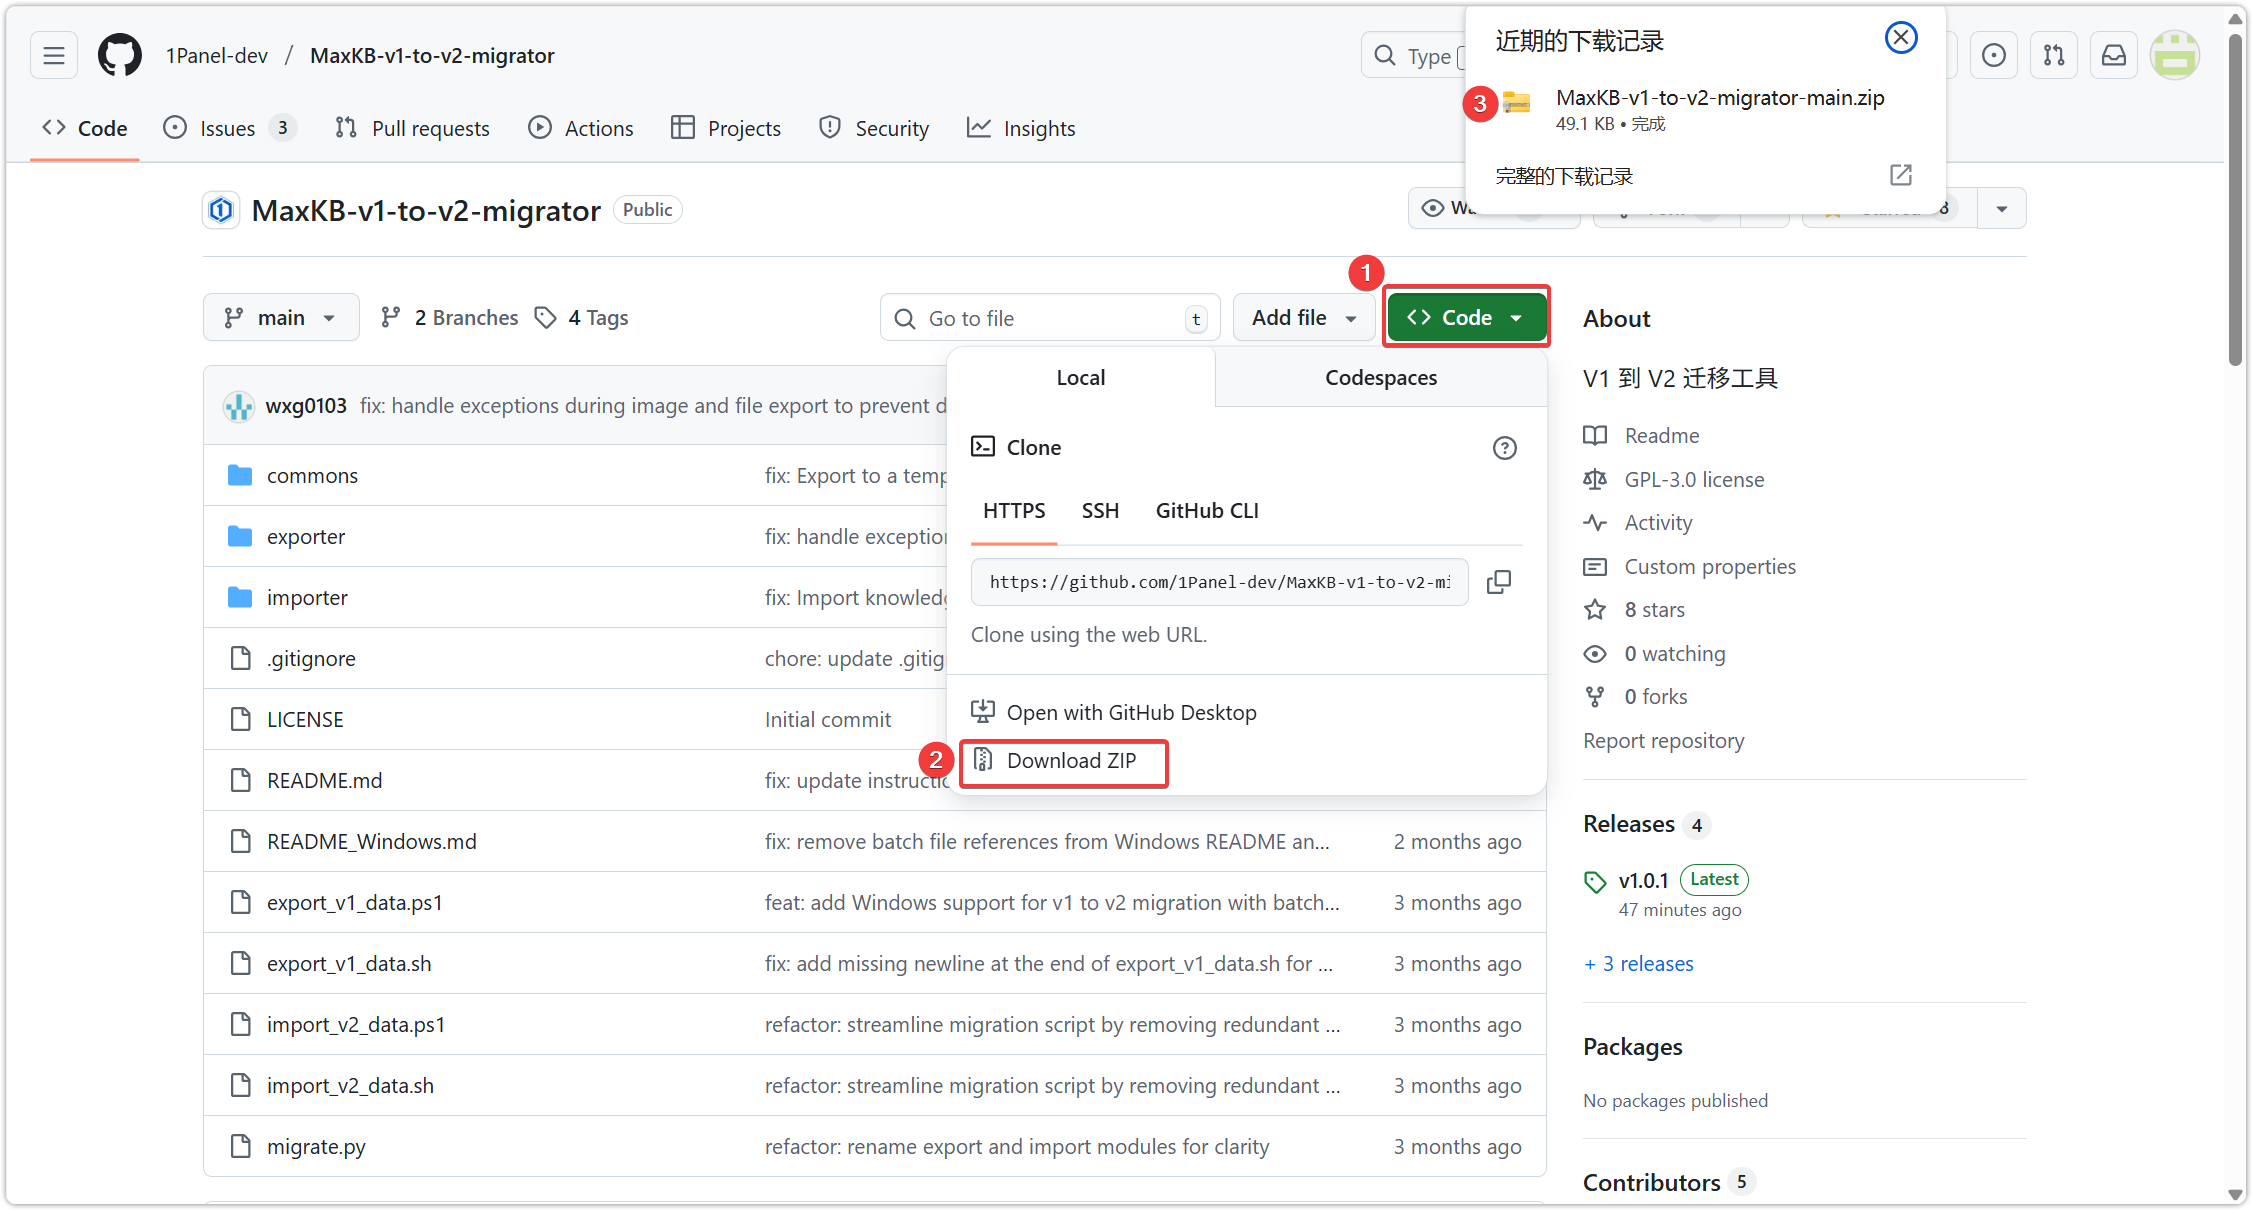Viewport: 2252px width, 1210px height.
Task: Toggle the green Code dropdown button
Action: point(1466,318)
